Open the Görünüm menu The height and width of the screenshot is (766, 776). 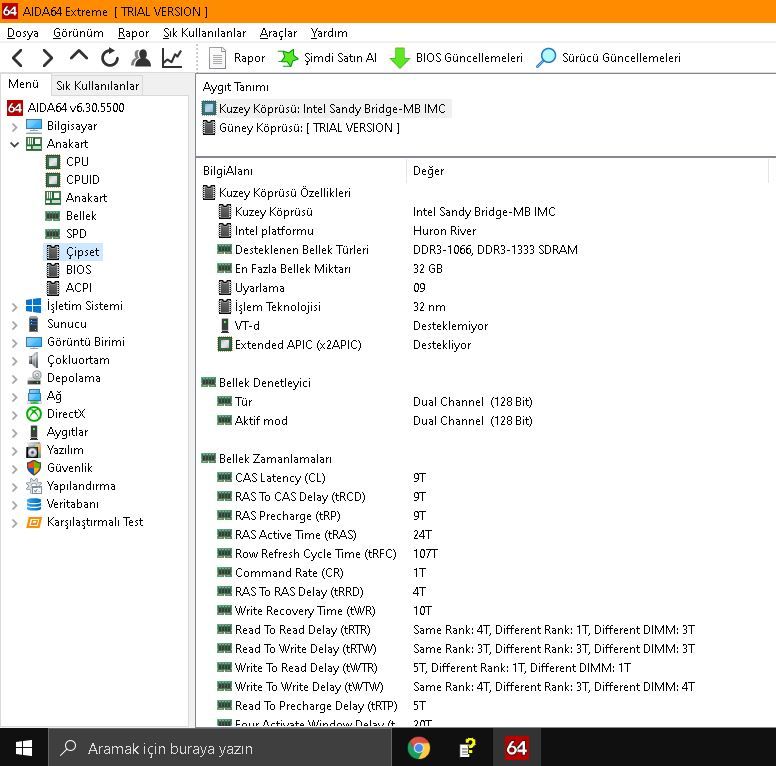pyautogui.click(x=78, y=33)
